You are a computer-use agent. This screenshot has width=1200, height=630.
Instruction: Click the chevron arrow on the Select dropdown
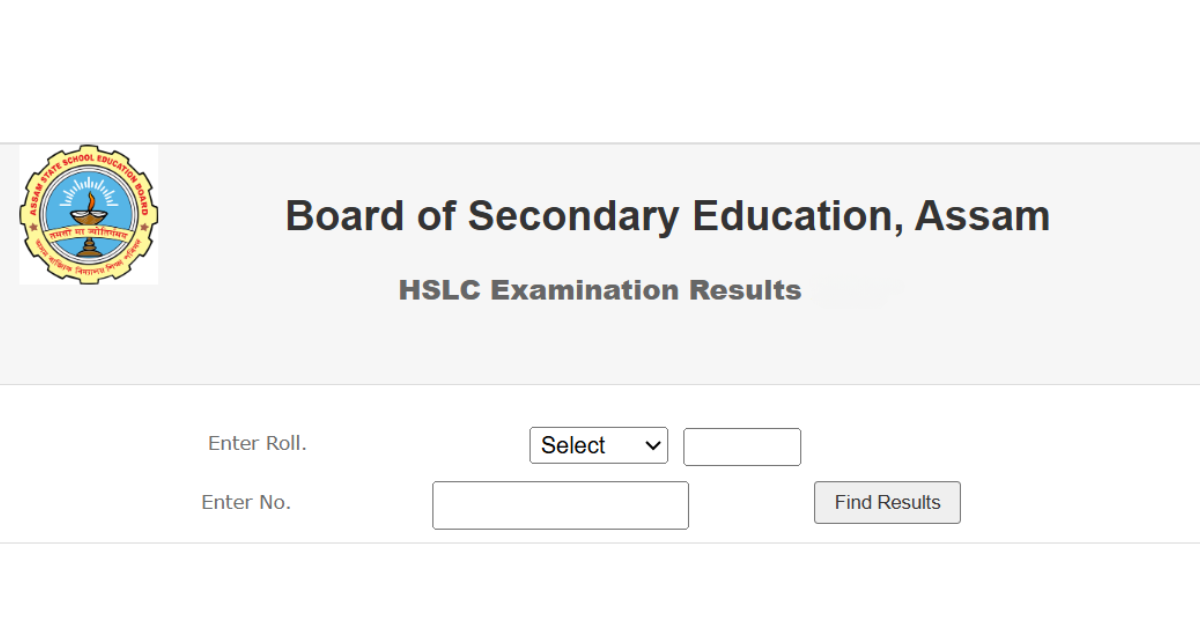point(654,446)
